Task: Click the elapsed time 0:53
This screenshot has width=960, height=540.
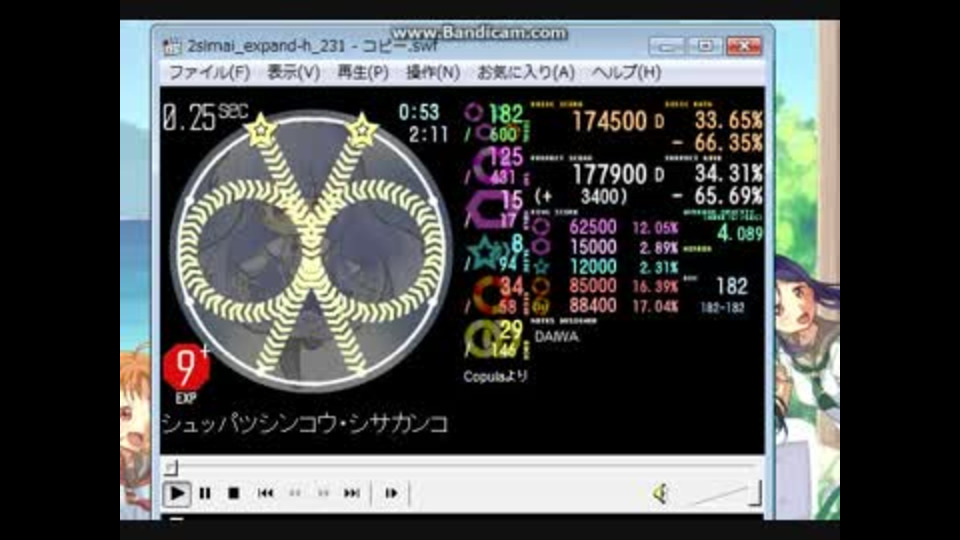Action: pos(419,112)
